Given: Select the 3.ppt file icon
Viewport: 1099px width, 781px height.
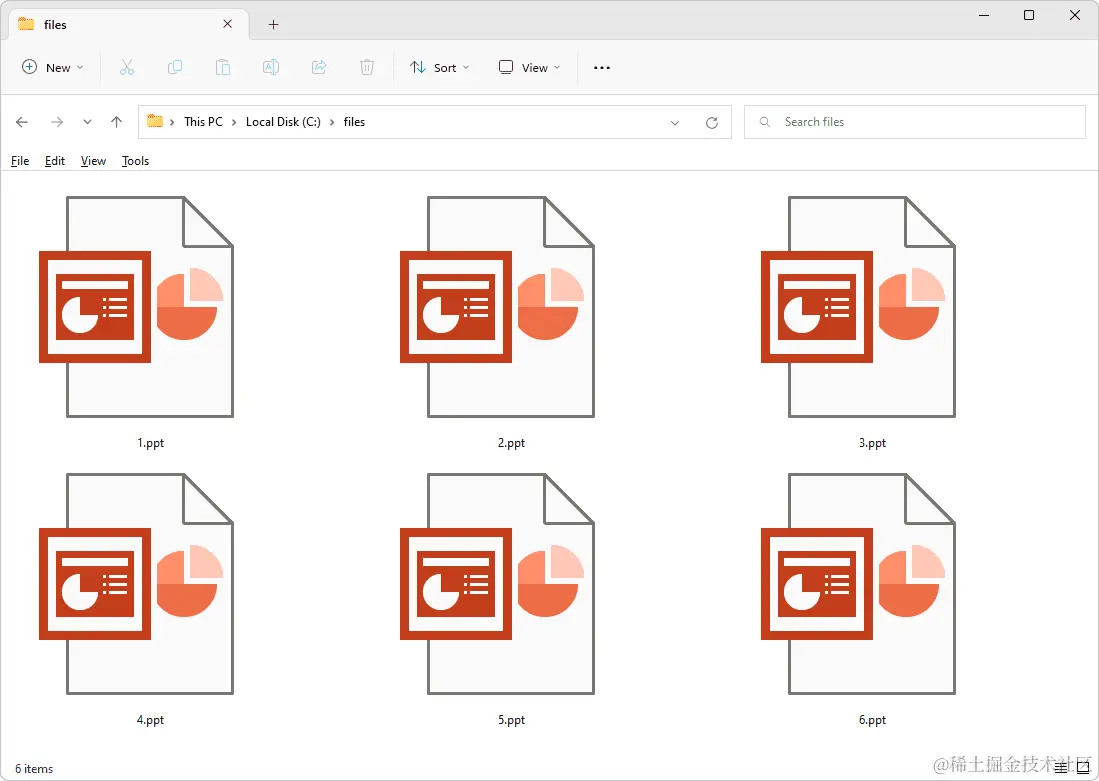Looking at the screenshot, I should (858, 307).
